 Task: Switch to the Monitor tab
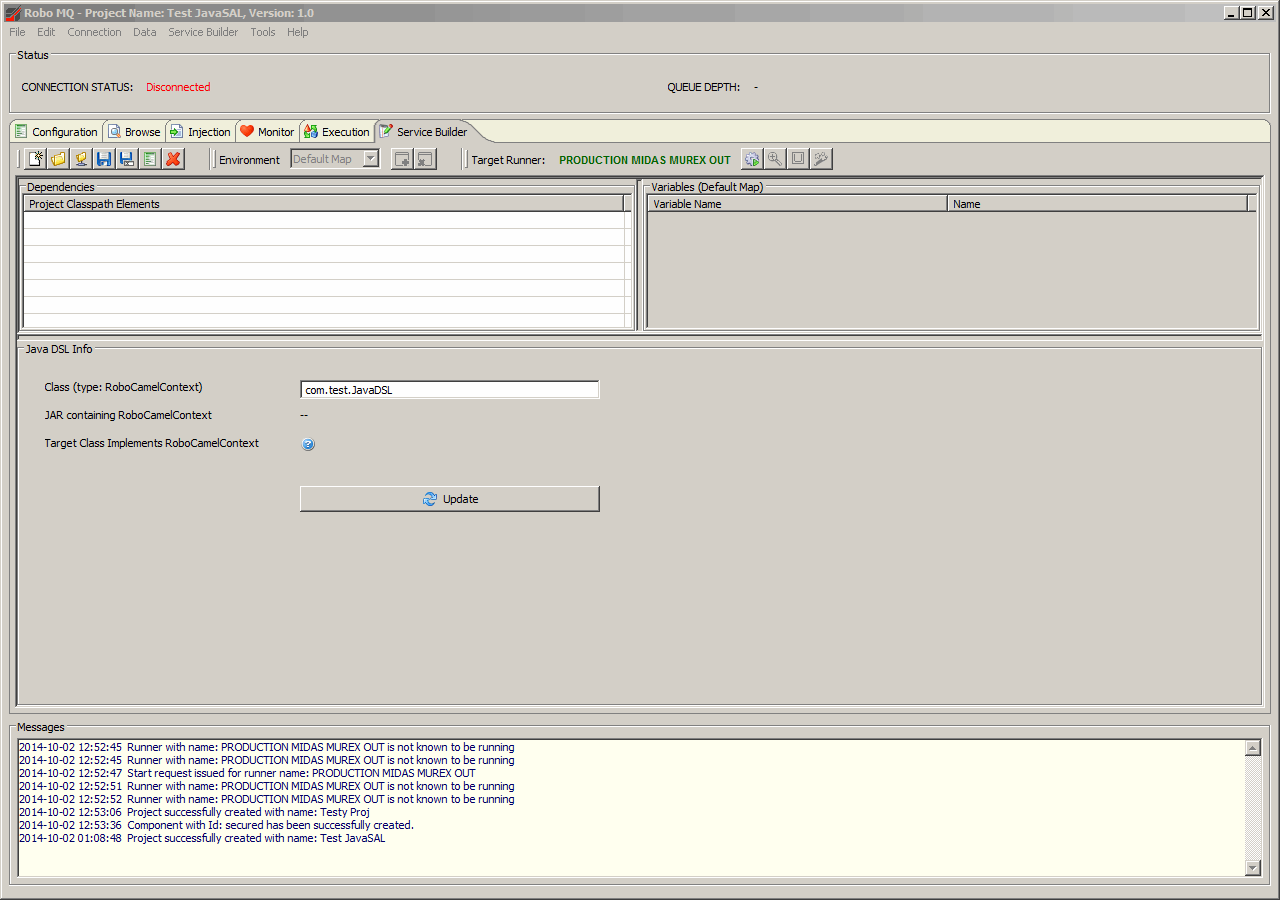pyautogui.click(x=267, y=132)
